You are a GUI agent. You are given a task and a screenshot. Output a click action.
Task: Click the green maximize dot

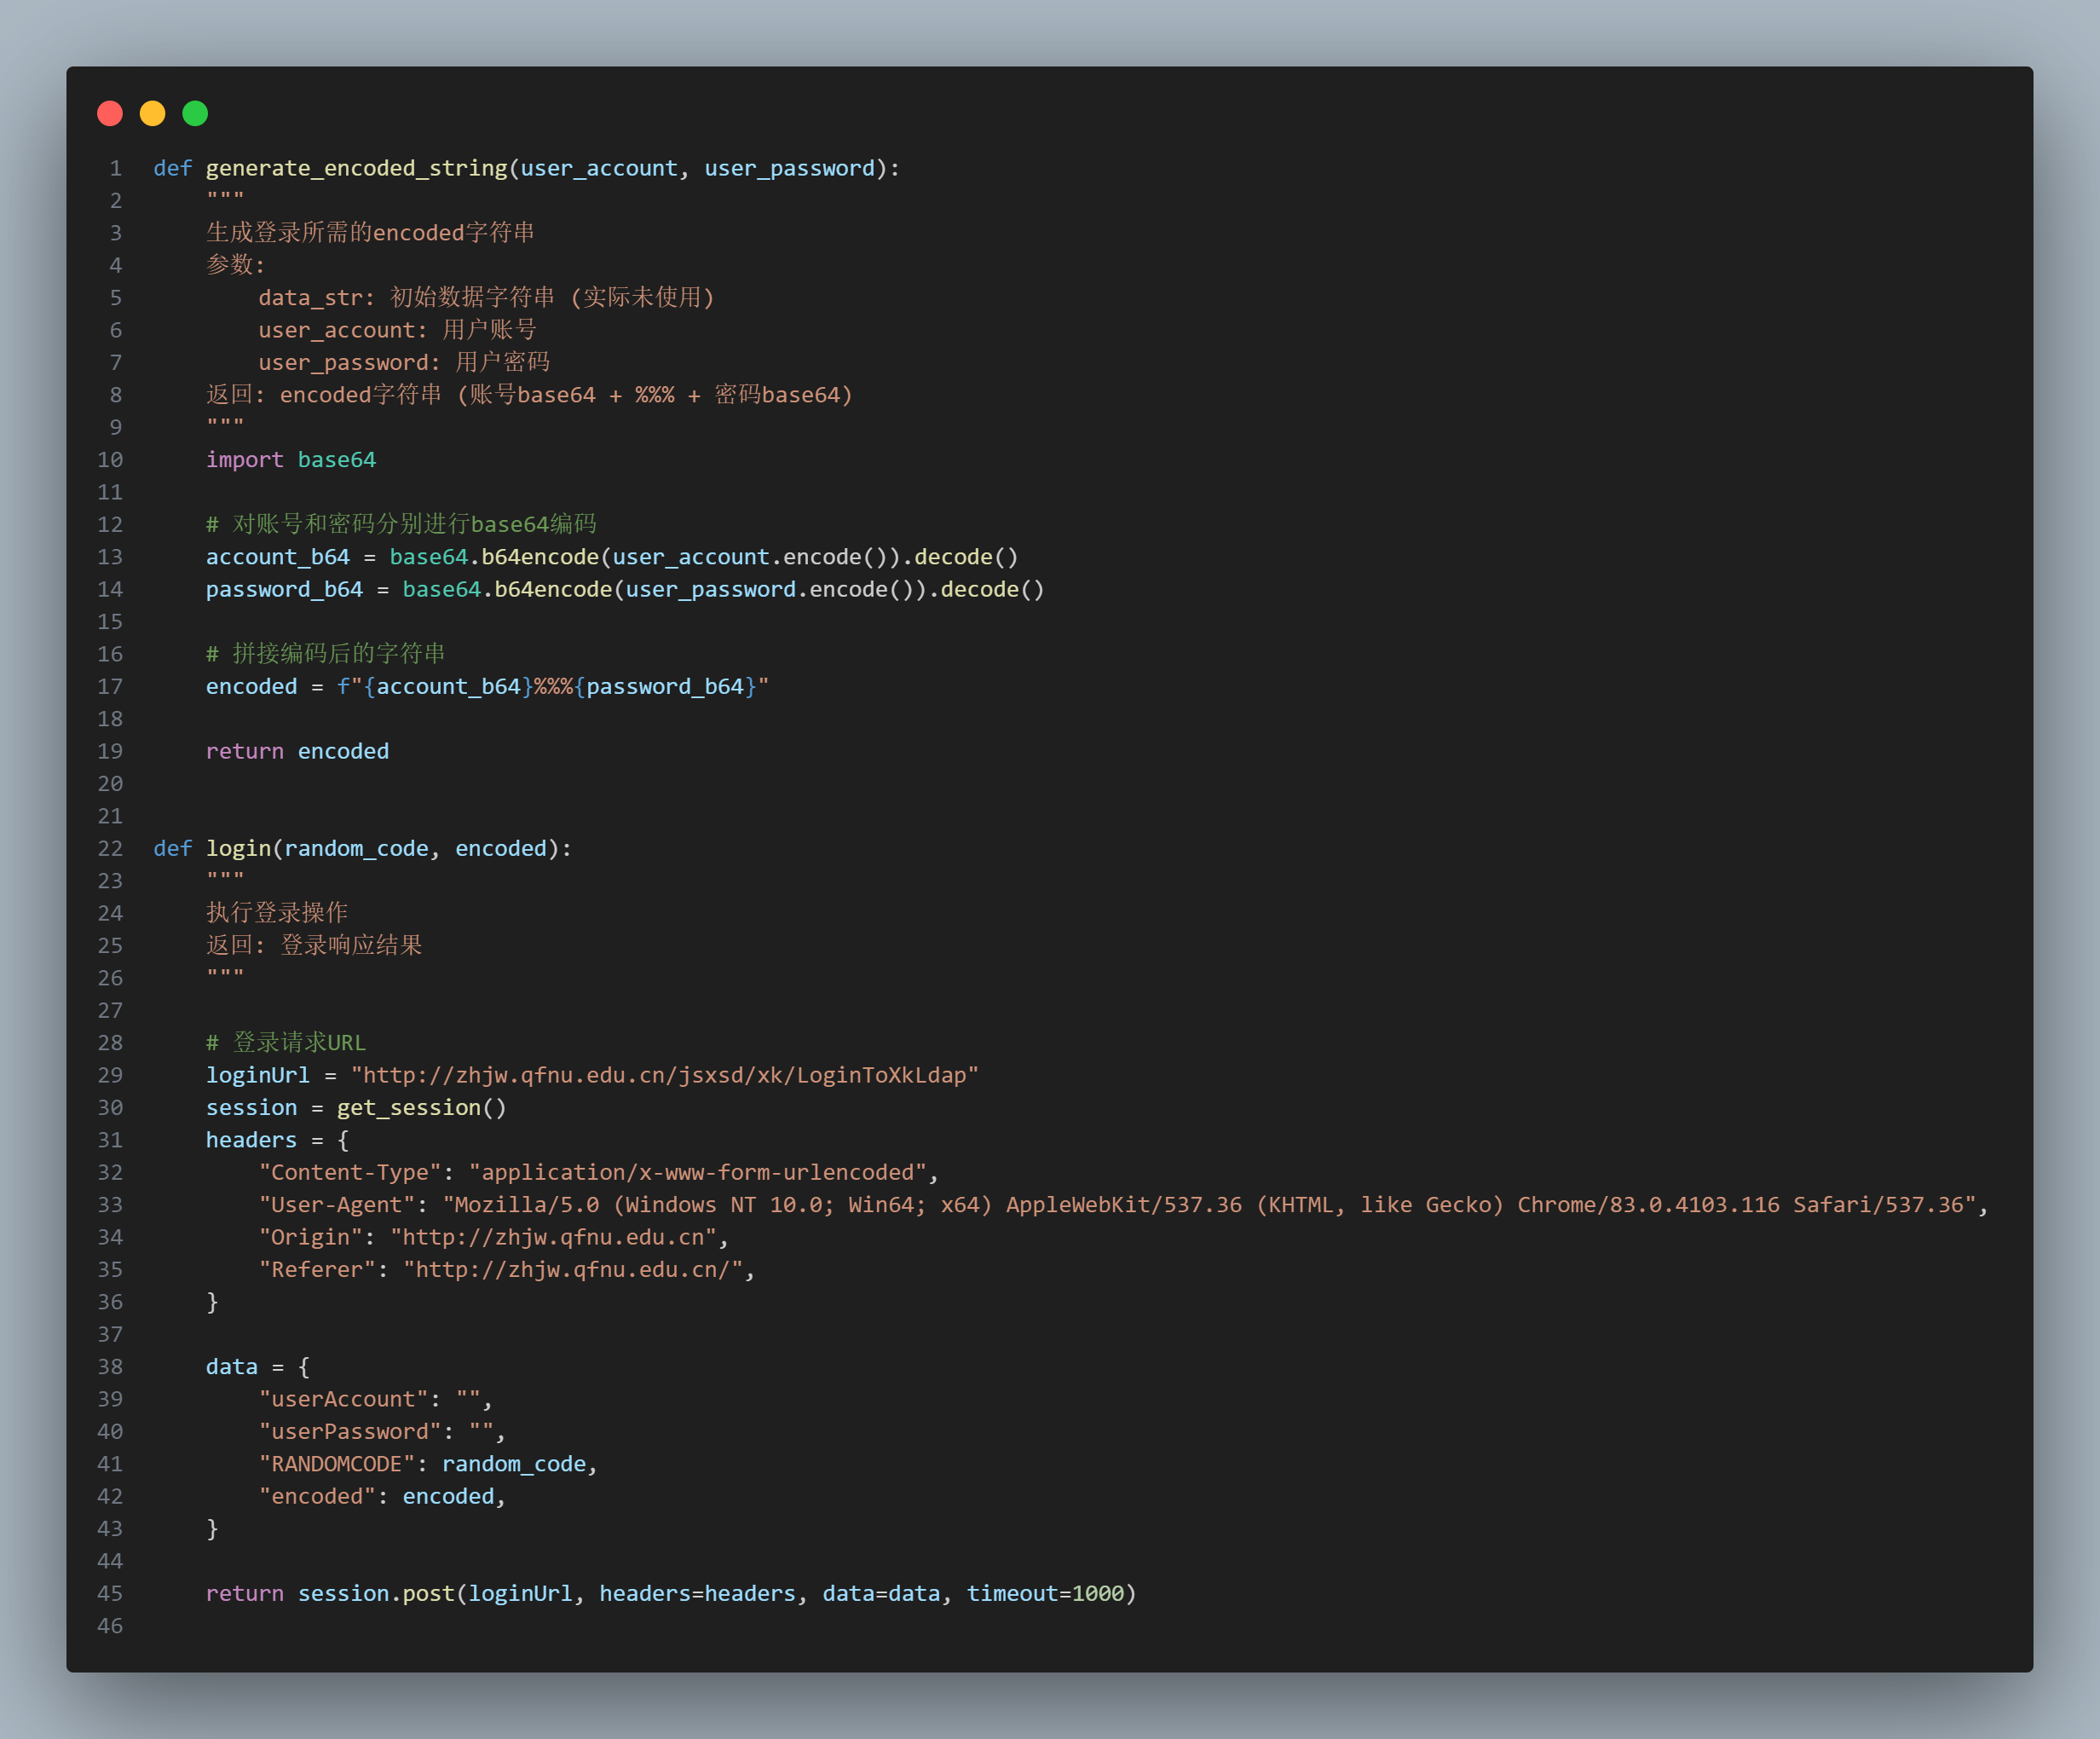(195, 113)
